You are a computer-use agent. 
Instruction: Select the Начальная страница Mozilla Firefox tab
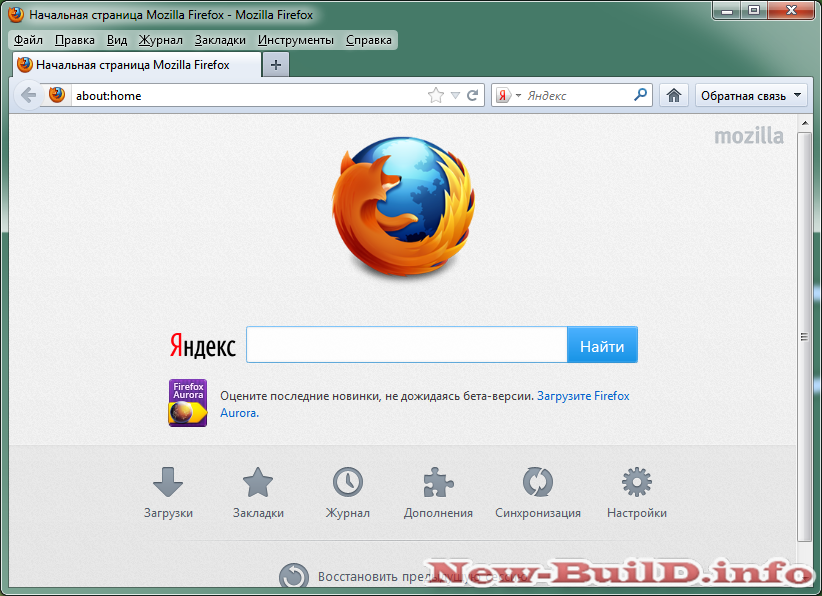[x=136, y=65]
